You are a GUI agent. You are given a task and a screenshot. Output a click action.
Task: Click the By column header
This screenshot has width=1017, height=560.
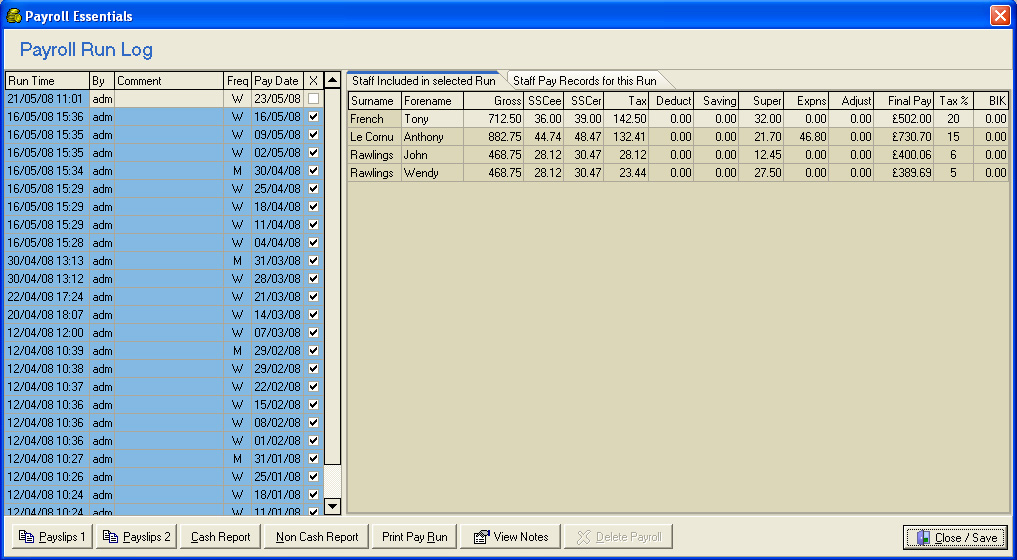point(102,81)
